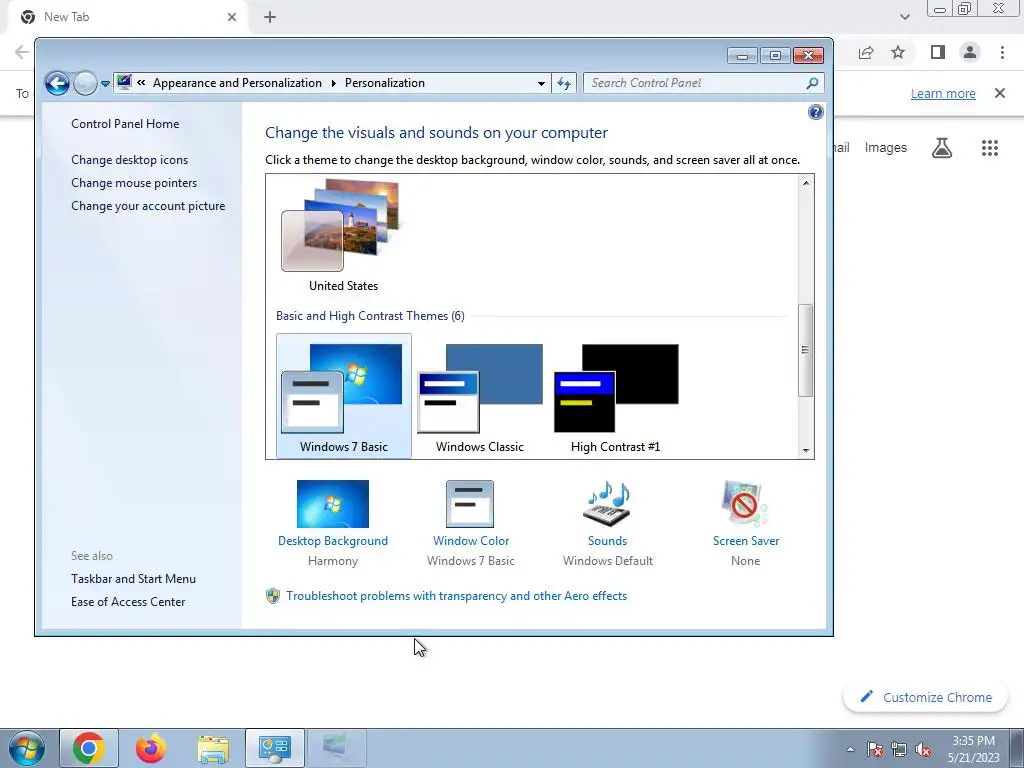Open a new tab in Chrome

[270, 17]
